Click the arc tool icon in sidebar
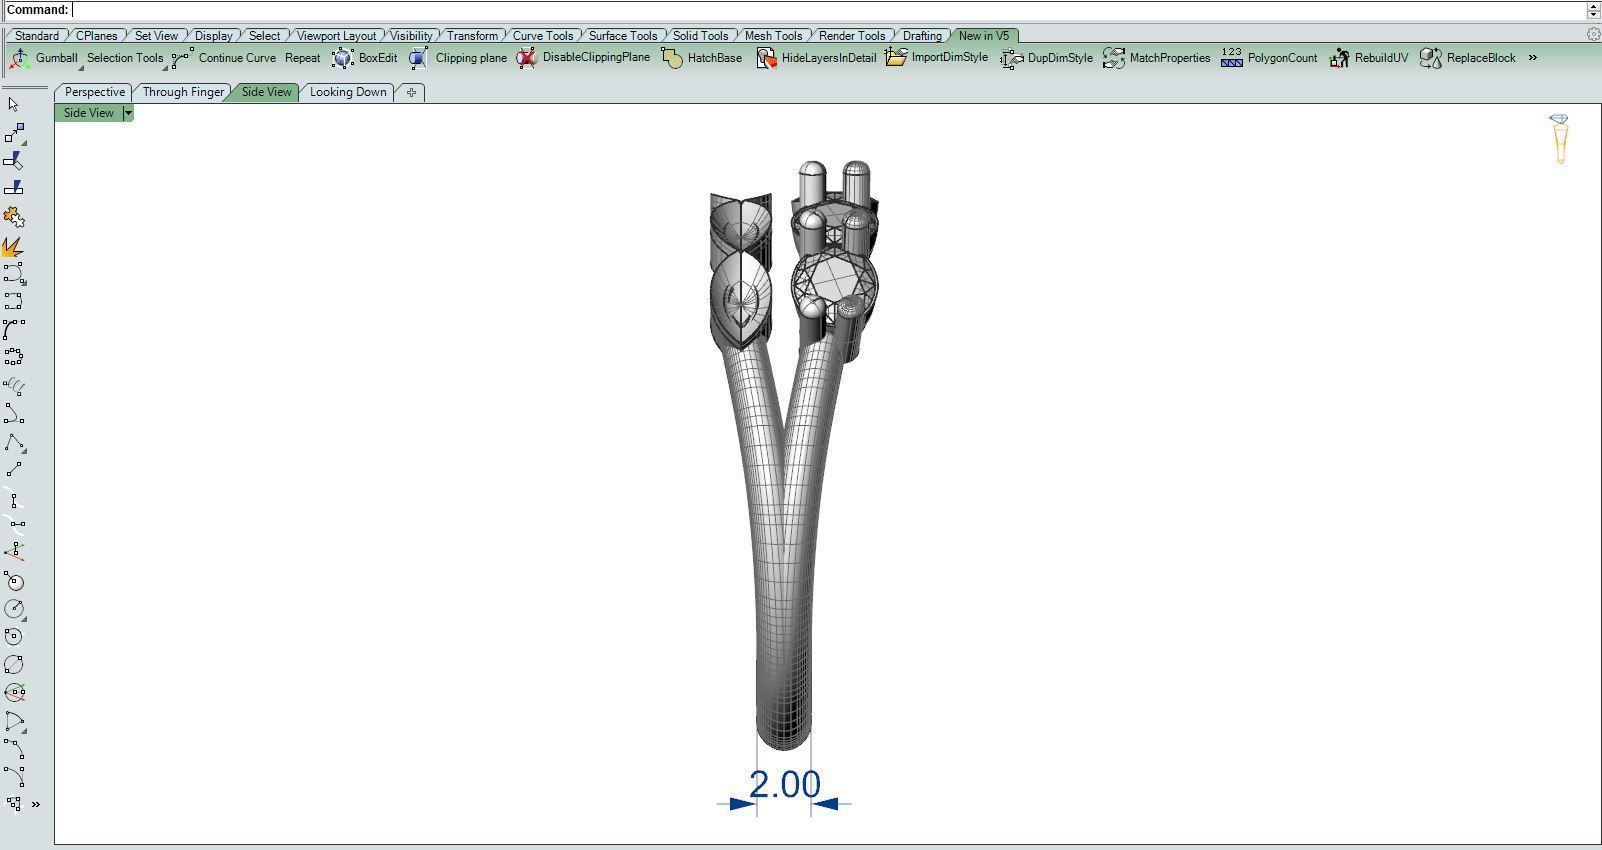The width and height of the screenshot is (1602, 850). click(x=14, y=721)
